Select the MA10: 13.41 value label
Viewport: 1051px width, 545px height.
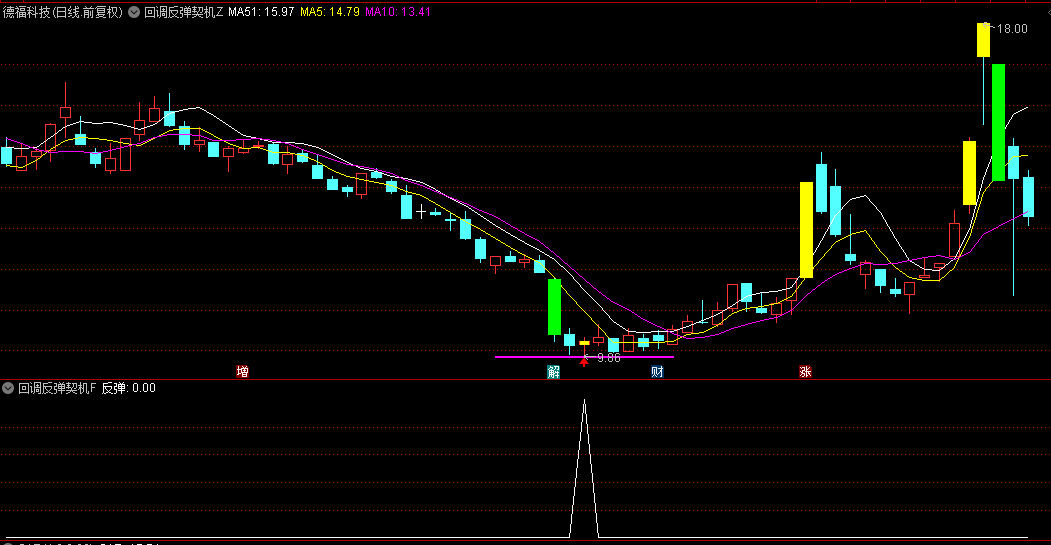point(397,12)
